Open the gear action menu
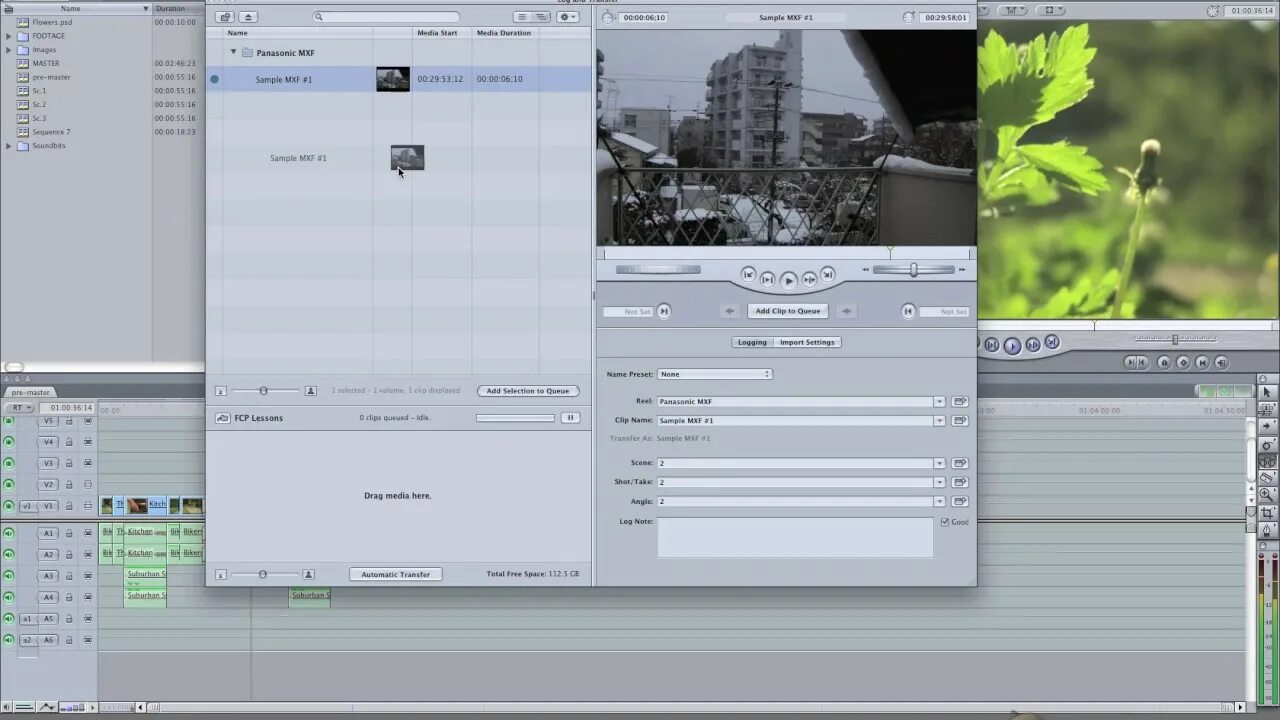Screen dimensions: 1280x720 568,17
